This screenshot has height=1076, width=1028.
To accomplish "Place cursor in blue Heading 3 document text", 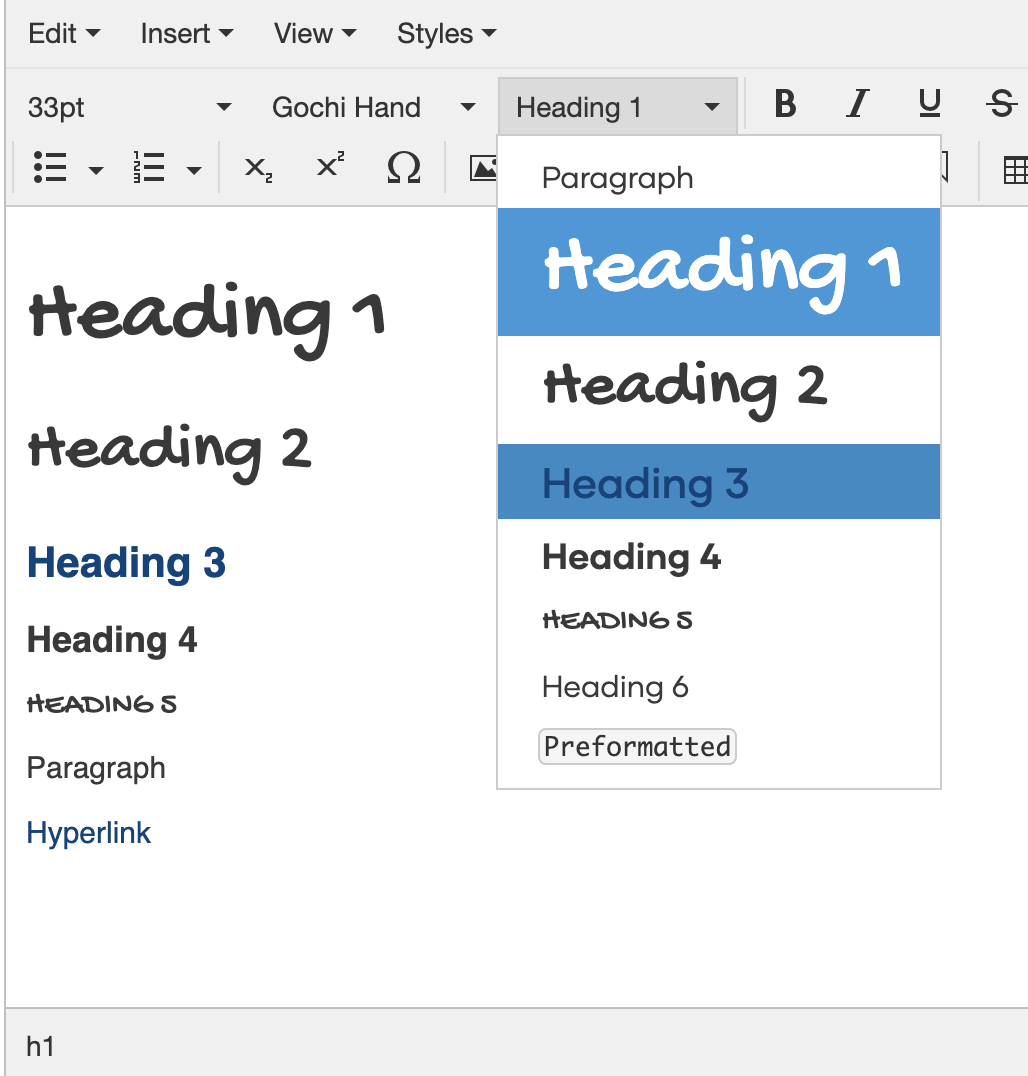I will (x=126, y=563).
